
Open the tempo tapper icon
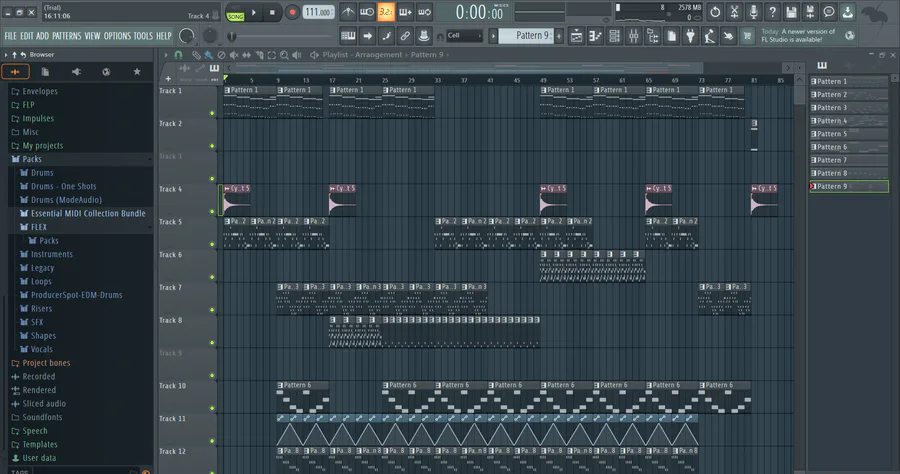709,36
